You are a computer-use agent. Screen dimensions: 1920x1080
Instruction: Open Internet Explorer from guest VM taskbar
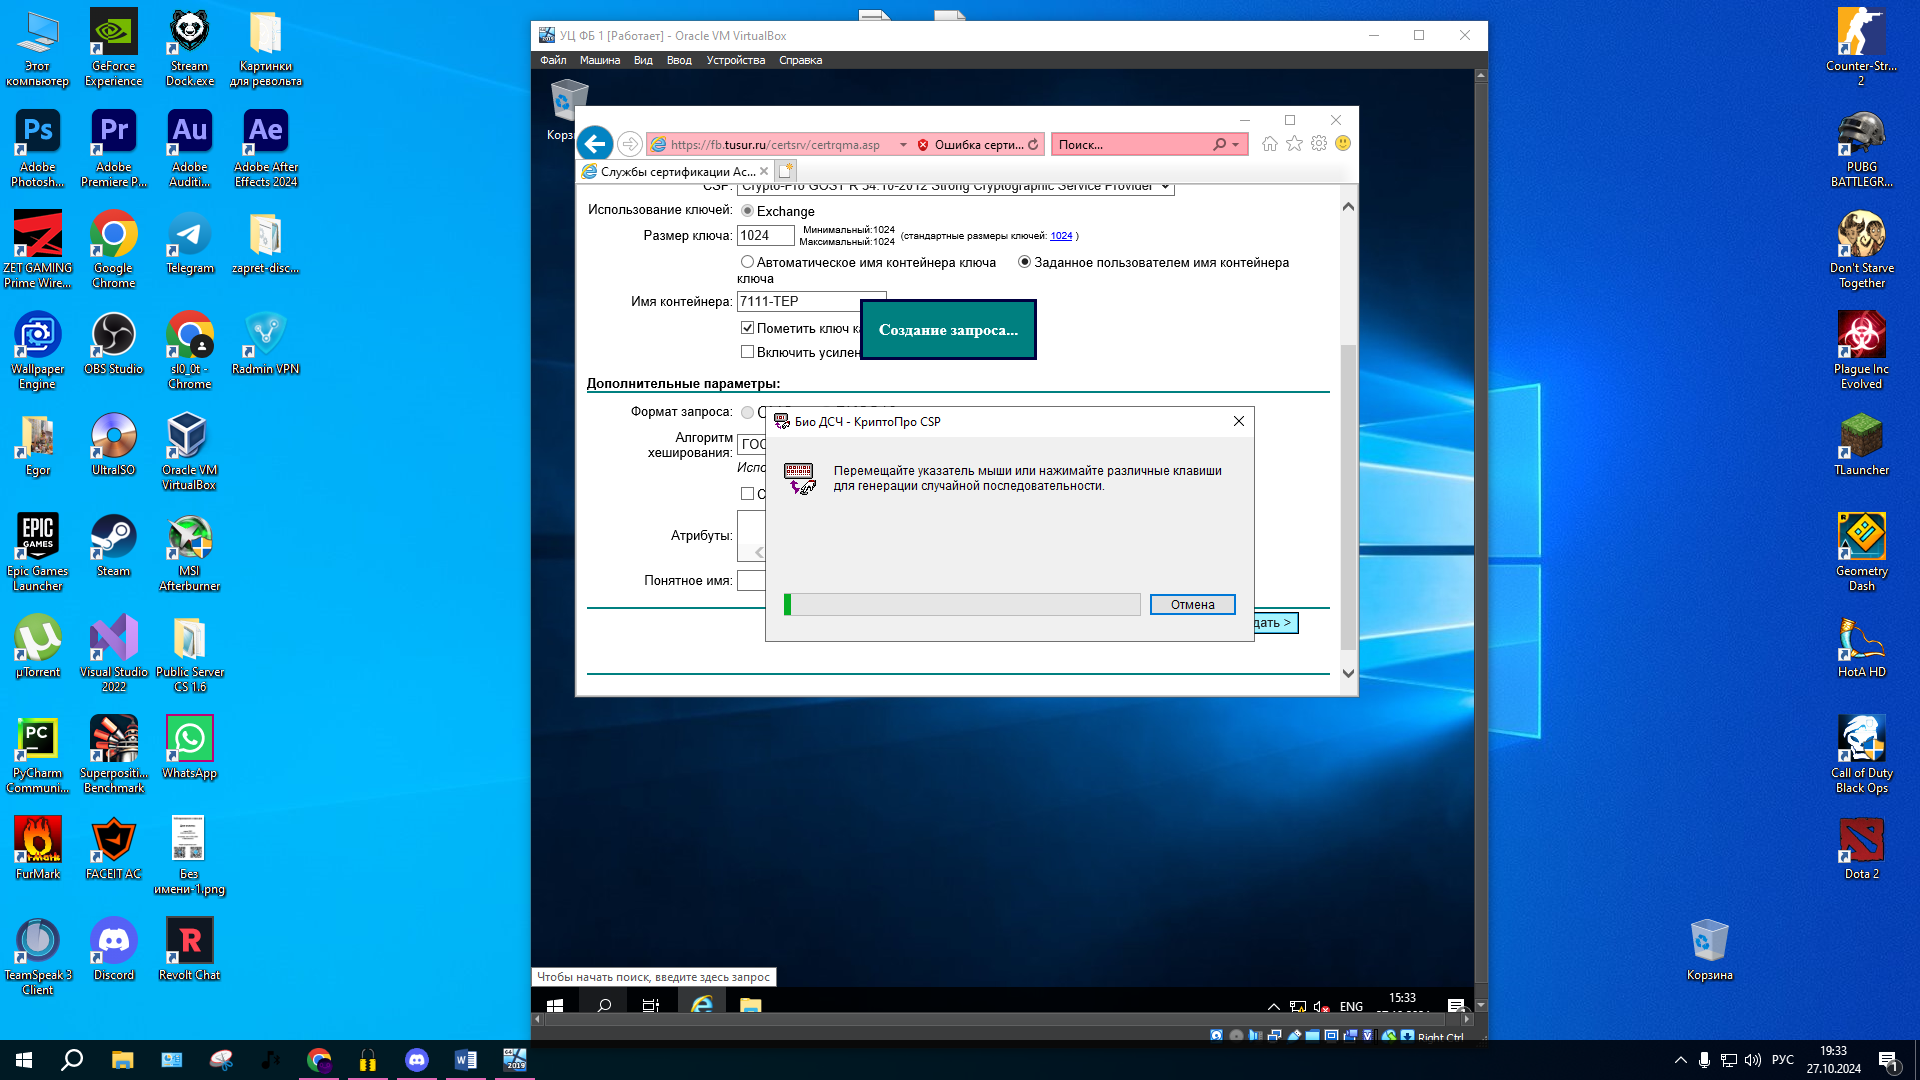coord(702,1004)
